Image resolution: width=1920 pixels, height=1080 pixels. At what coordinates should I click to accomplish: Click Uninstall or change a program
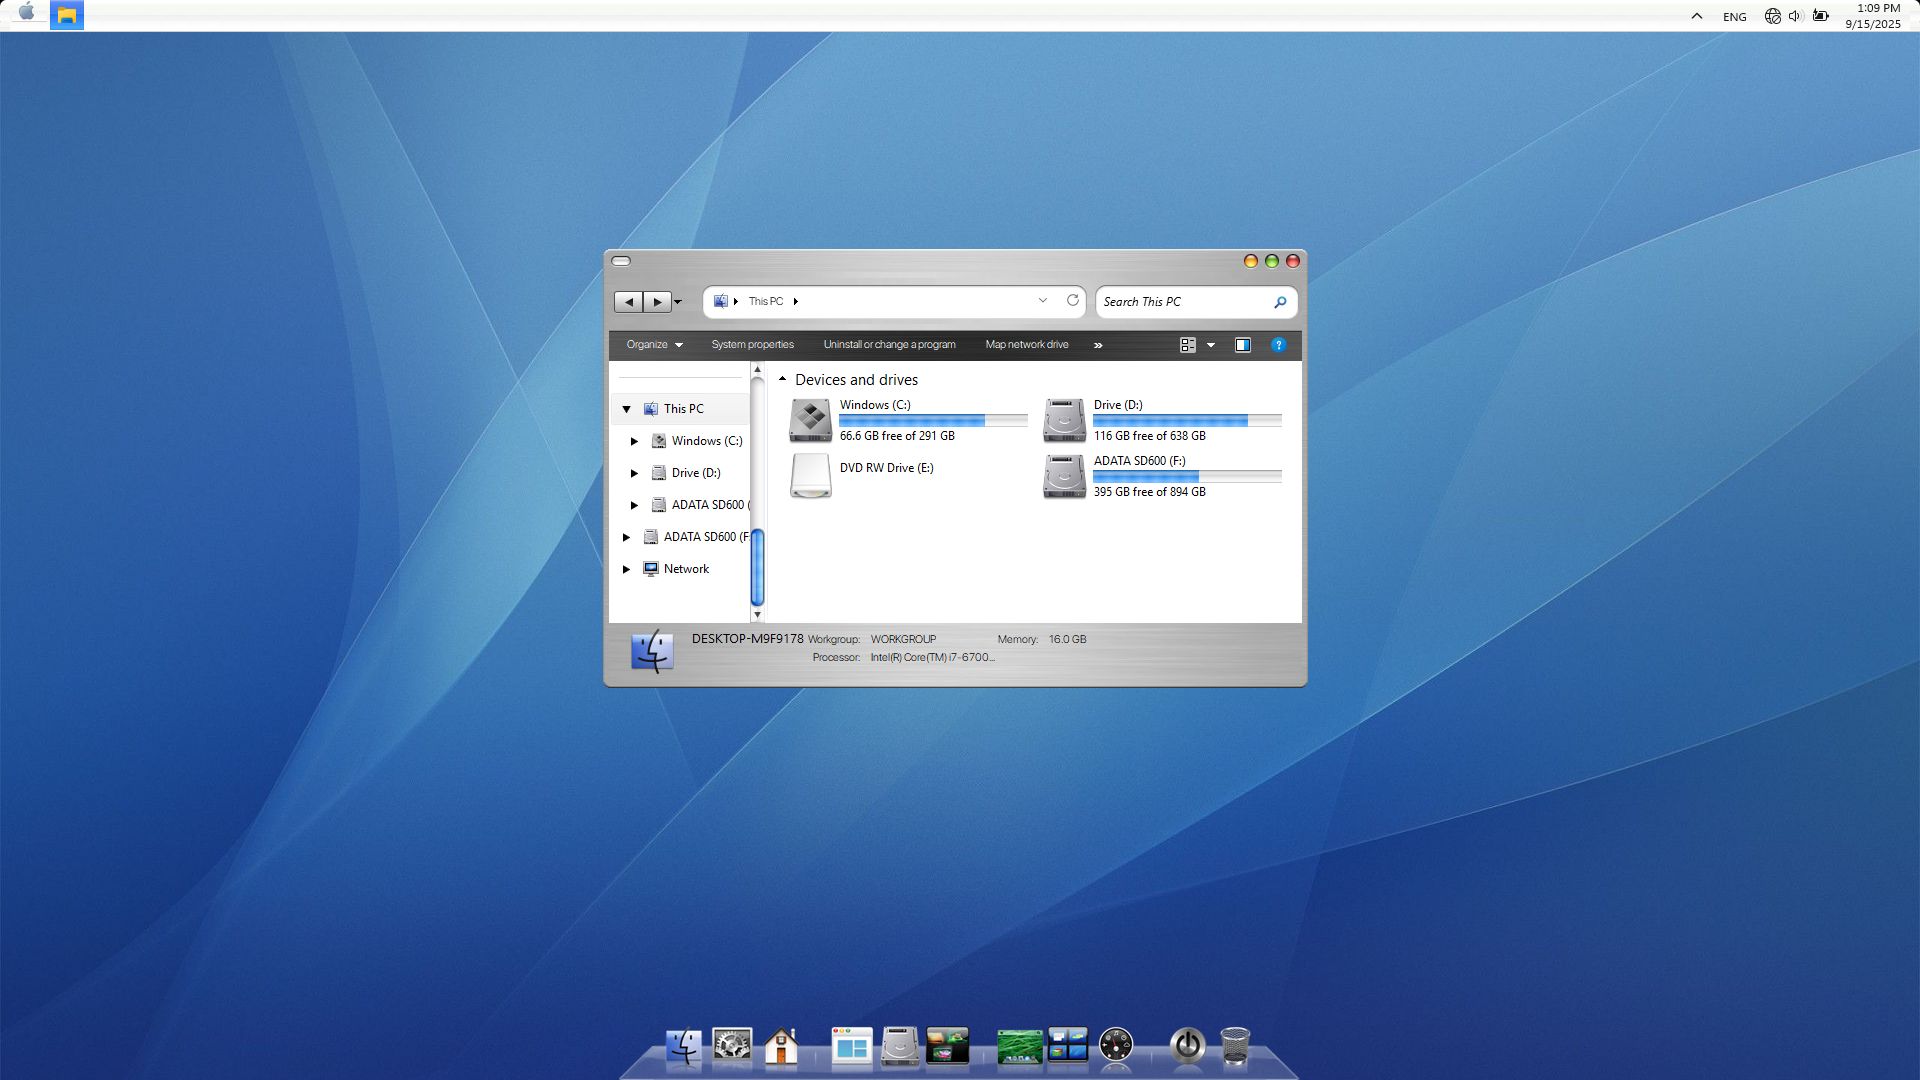(889, 345)
